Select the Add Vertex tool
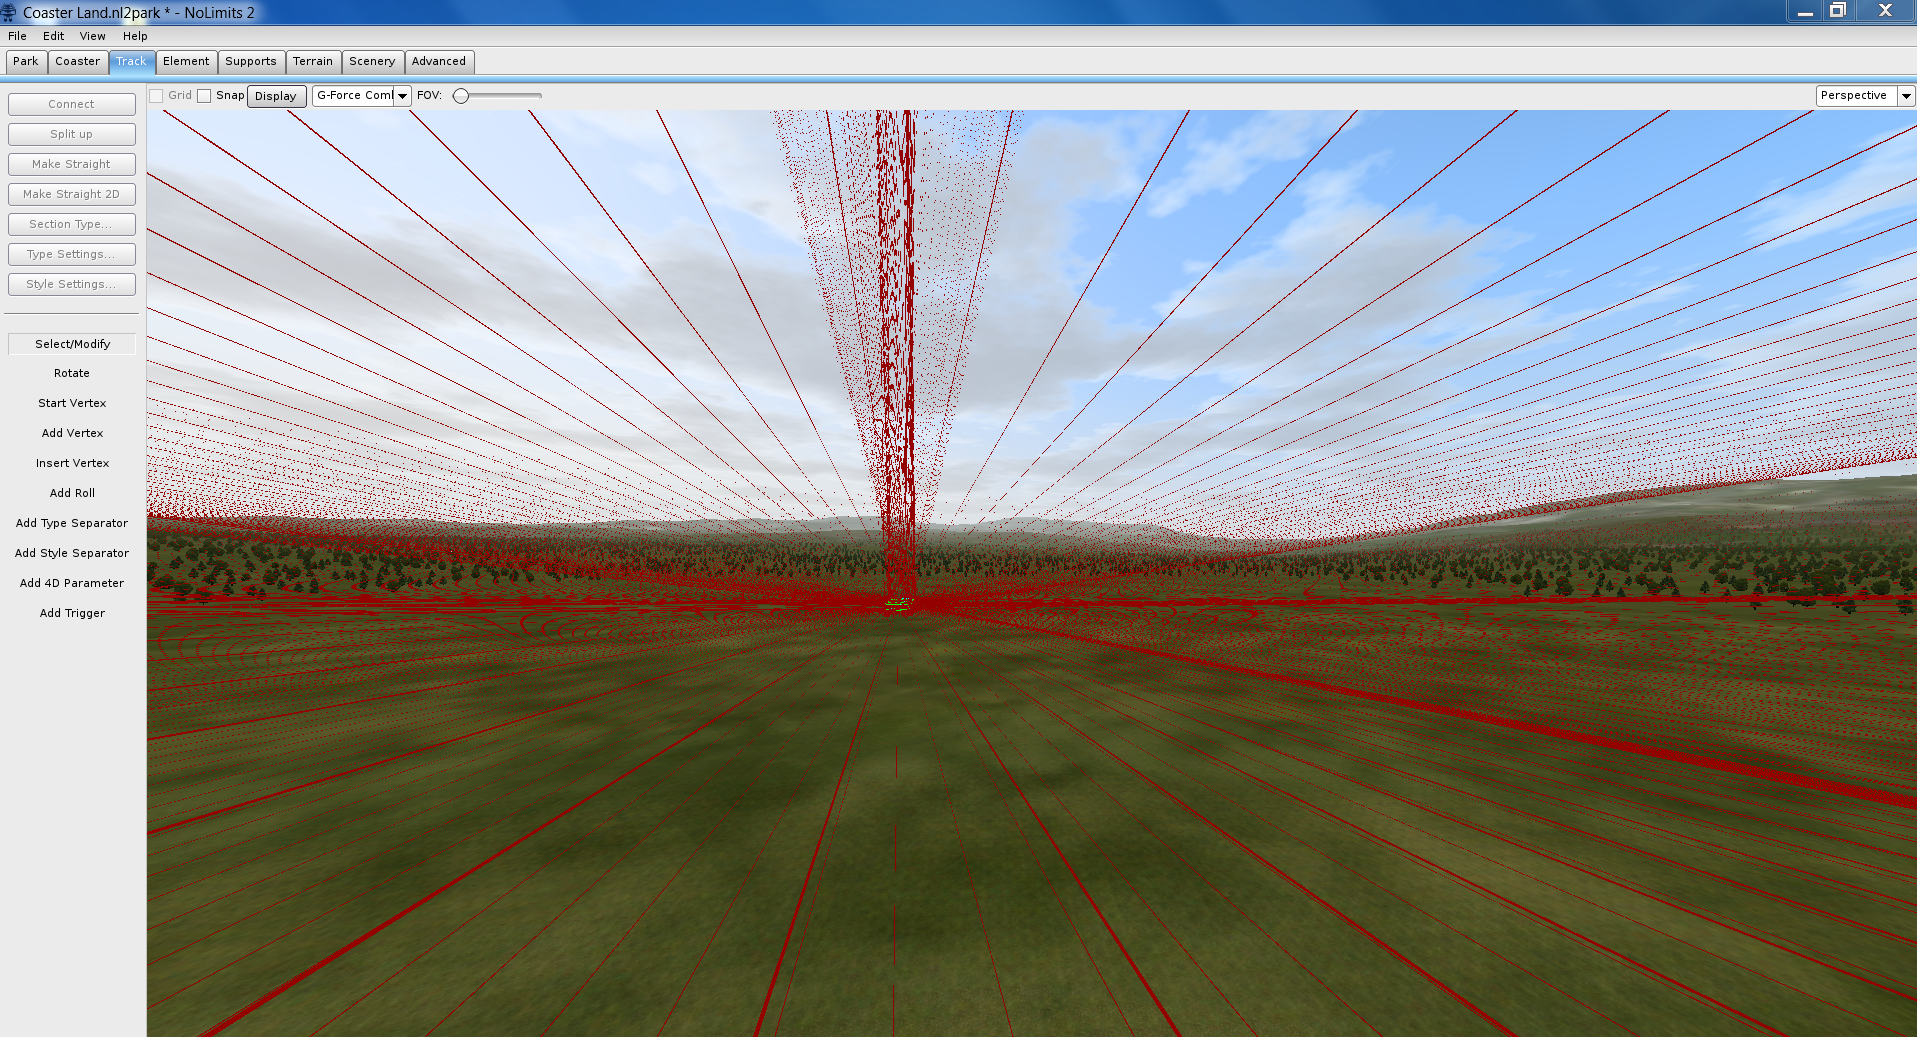Screen dimensions: 1917x1037 72,433
